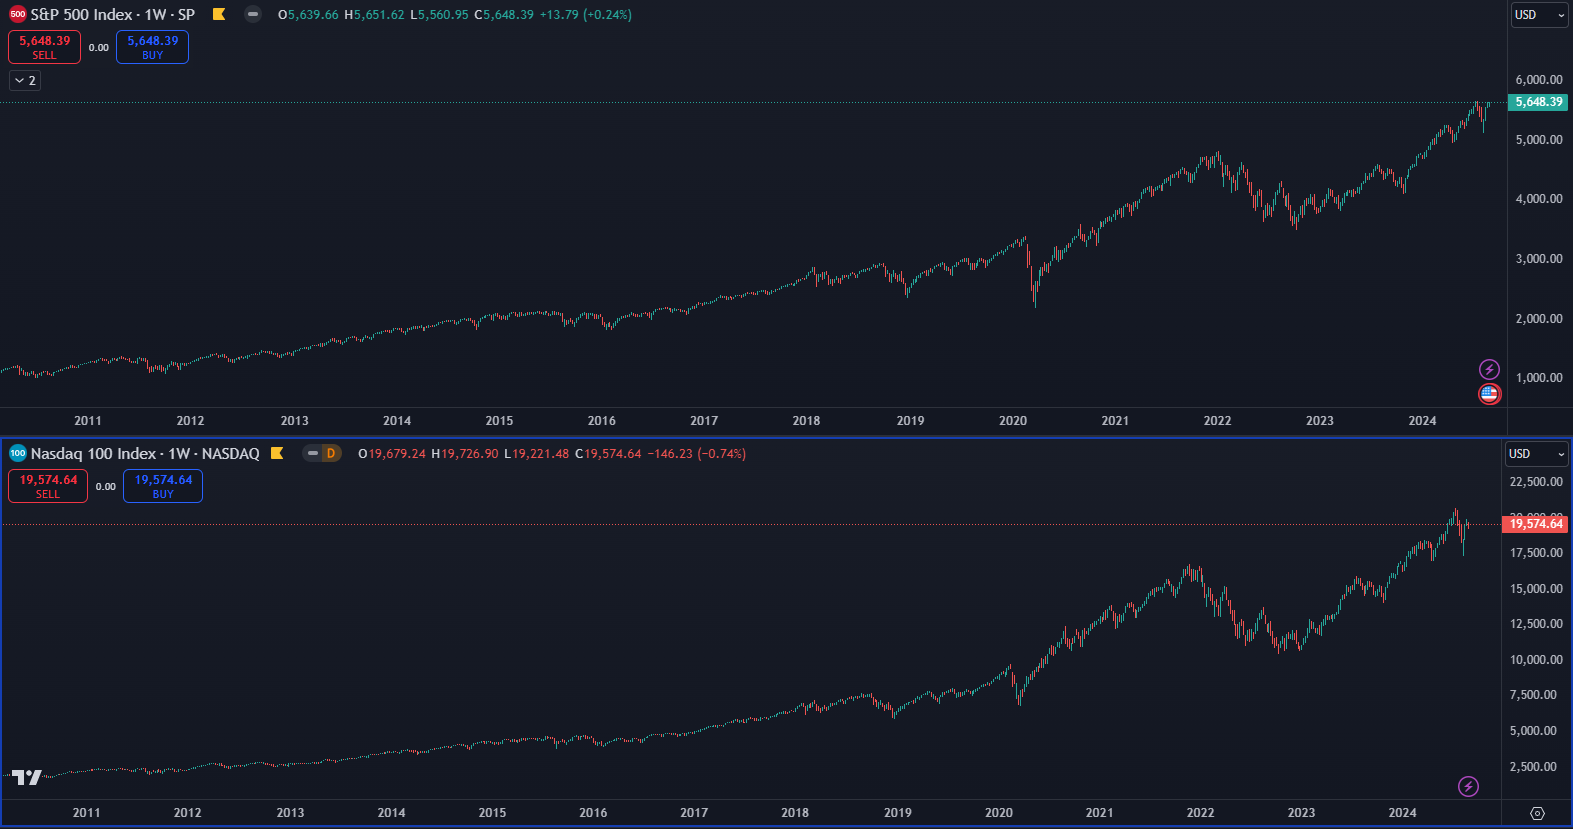Click the 2024 label on S&P 500 time axis
1573x829 pixels.
[1423, 421]
